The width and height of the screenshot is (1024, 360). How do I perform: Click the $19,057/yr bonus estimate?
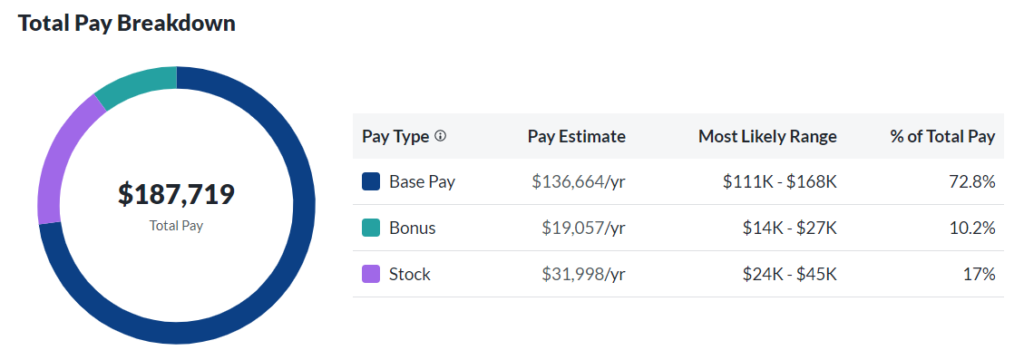pos(583,228)
